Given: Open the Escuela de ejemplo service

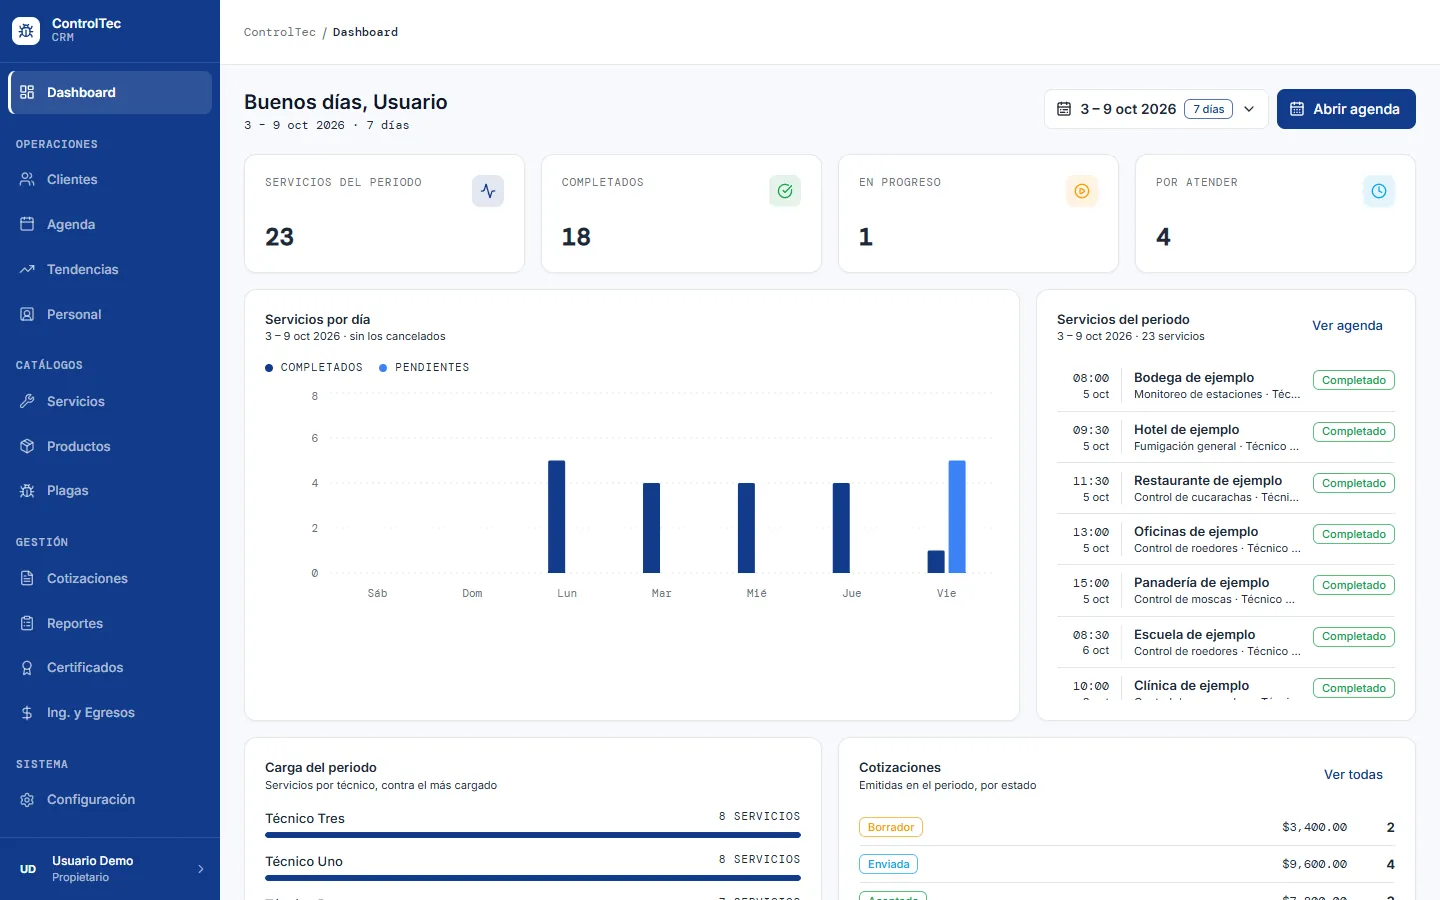Looking at the screenshot, I should [1226, 642].
